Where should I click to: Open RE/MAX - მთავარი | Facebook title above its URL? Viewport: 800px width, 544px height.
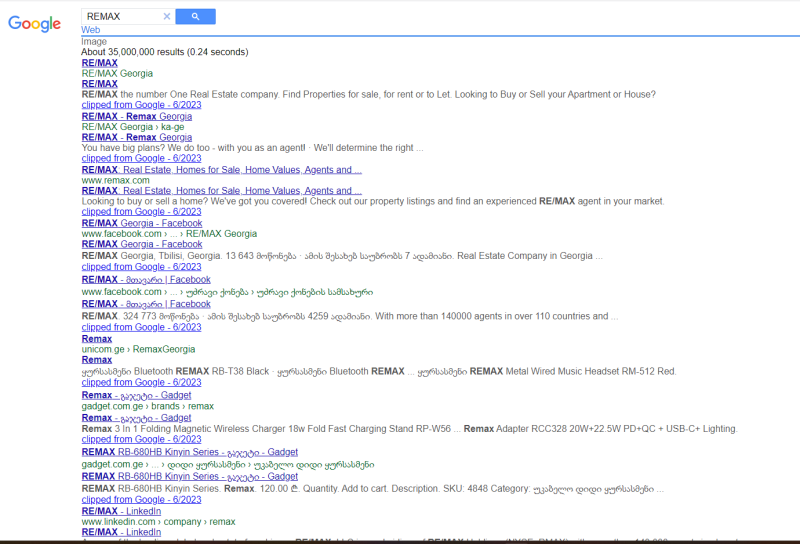[146, 281]
